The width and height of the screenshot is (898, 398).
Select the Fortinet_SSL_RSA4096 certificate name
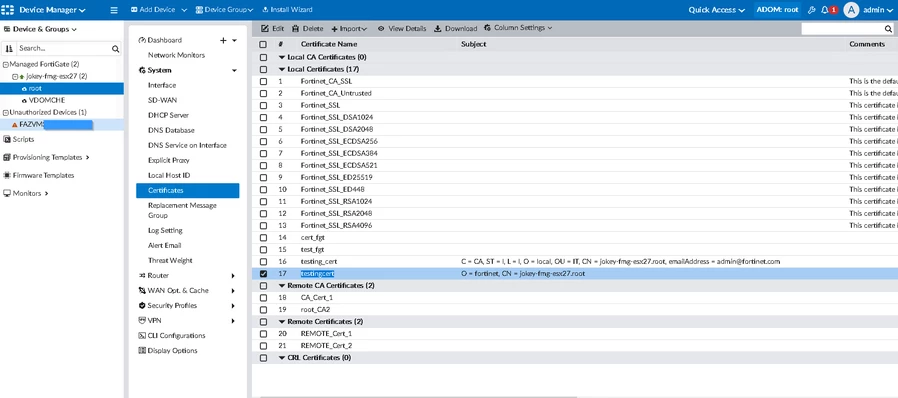[336, 226]
